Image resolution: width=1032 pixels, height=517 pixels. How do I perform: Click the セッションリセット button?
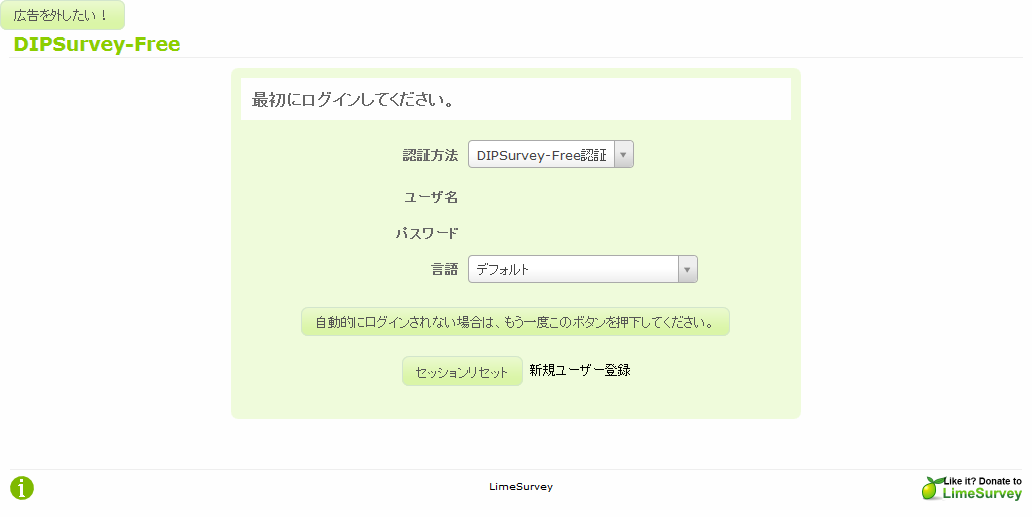click(x=462, y=372)
